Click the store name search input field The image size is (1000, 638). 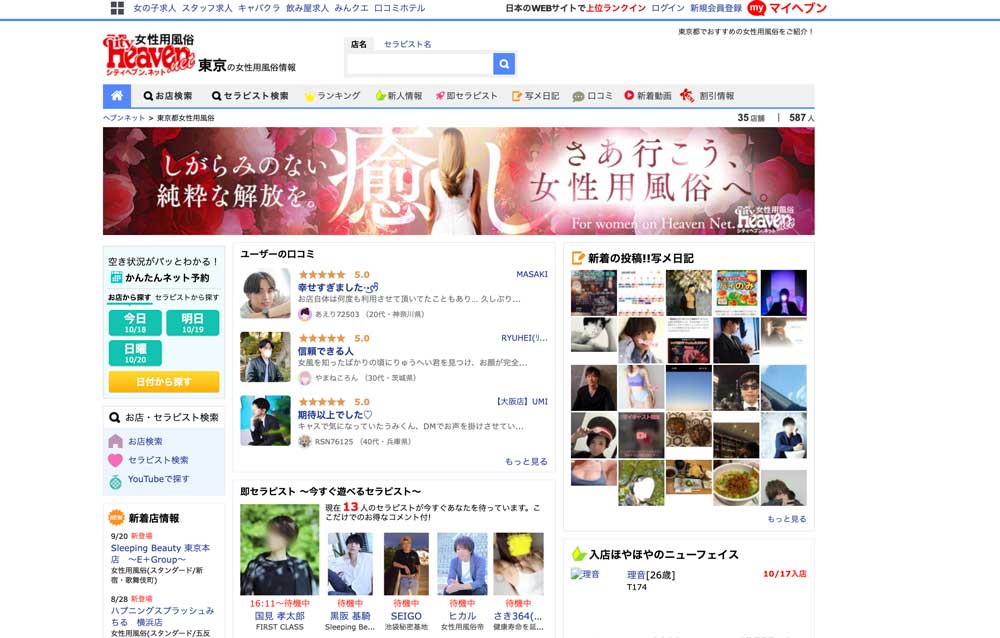pos(419,64)
